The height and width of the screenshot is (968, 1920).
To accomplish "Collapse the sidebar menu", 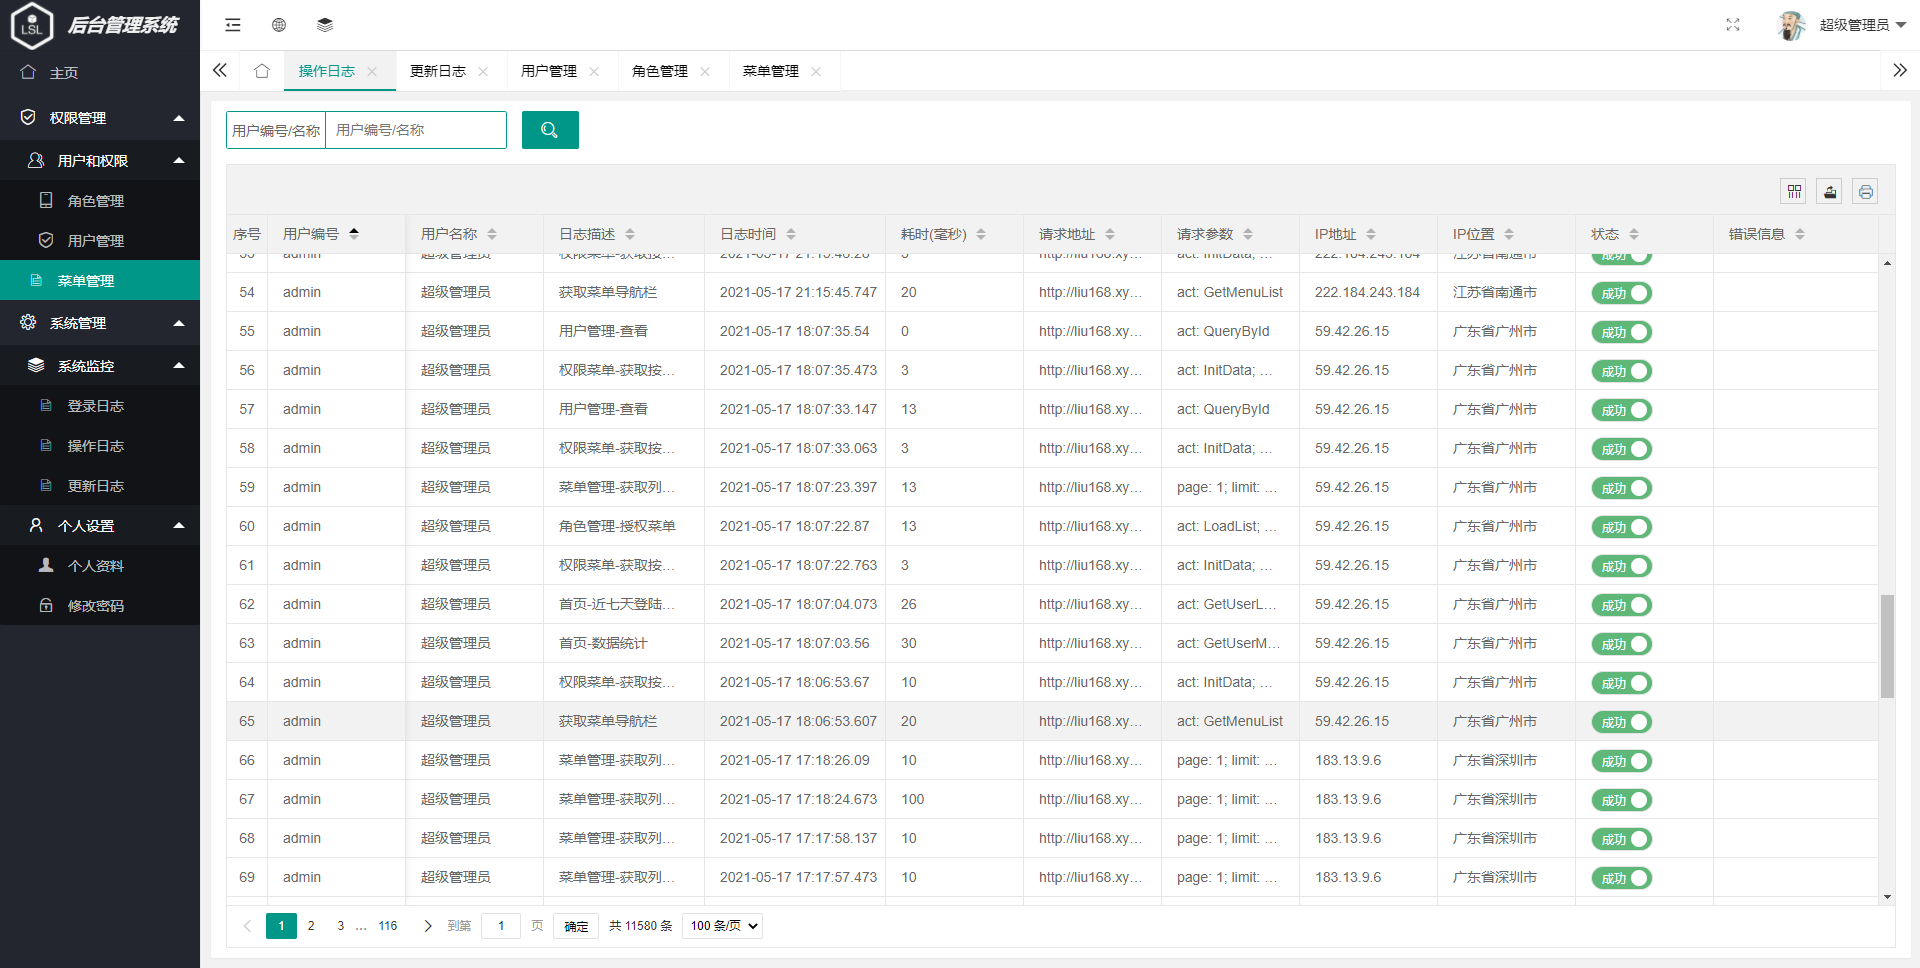I will pos(232,24).
